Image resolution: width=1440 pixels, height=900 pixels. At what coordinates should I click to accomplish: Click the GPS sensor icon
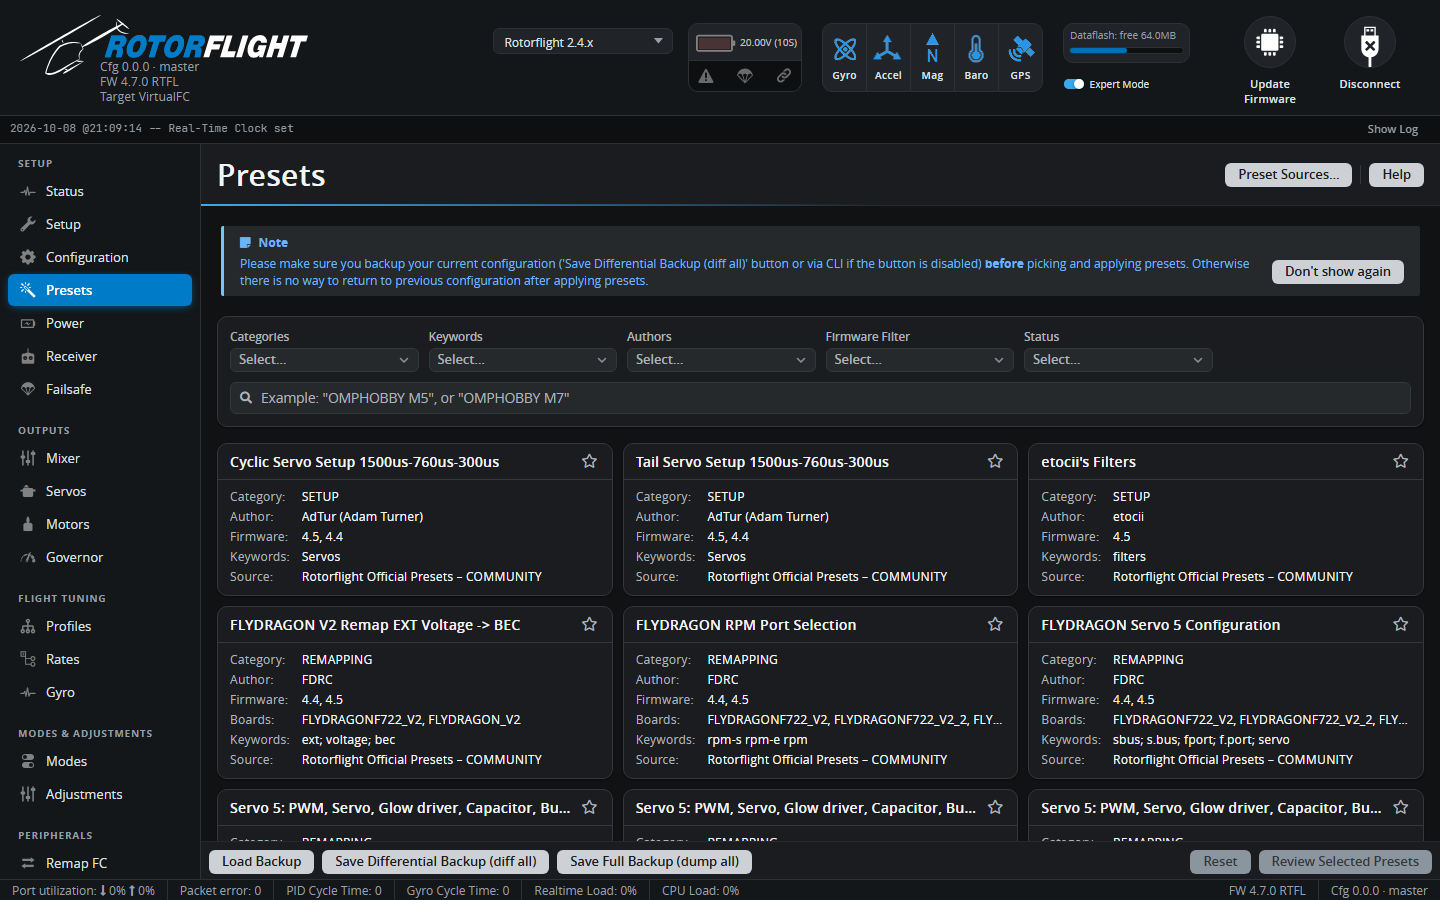click(1020, 49)
